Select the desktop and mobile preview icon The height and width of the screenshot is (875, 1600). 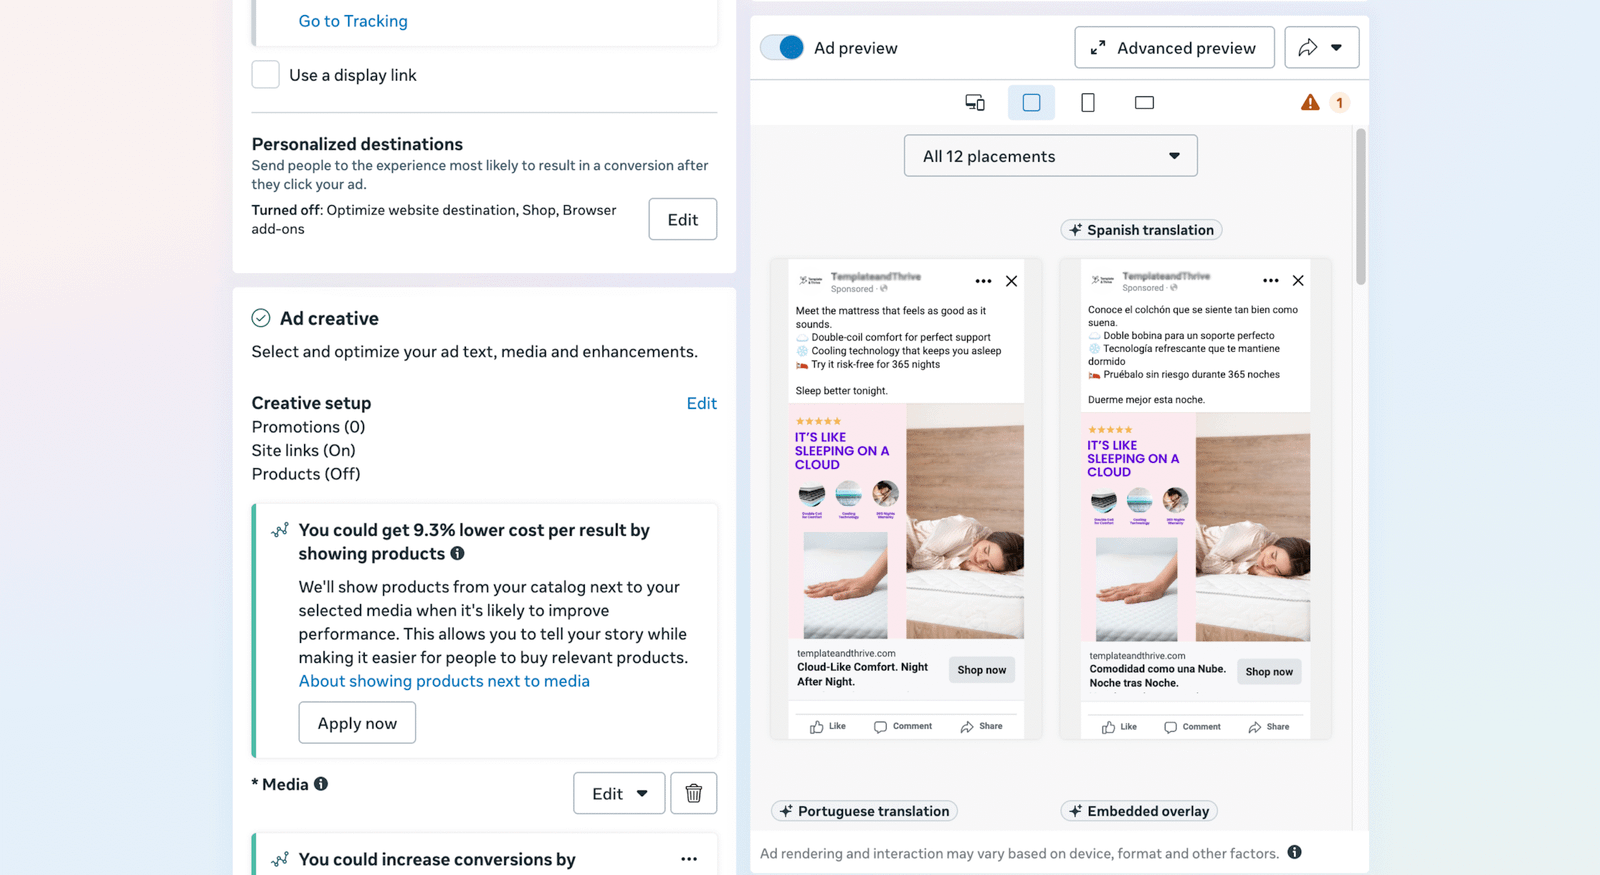[x=974, y=102]
